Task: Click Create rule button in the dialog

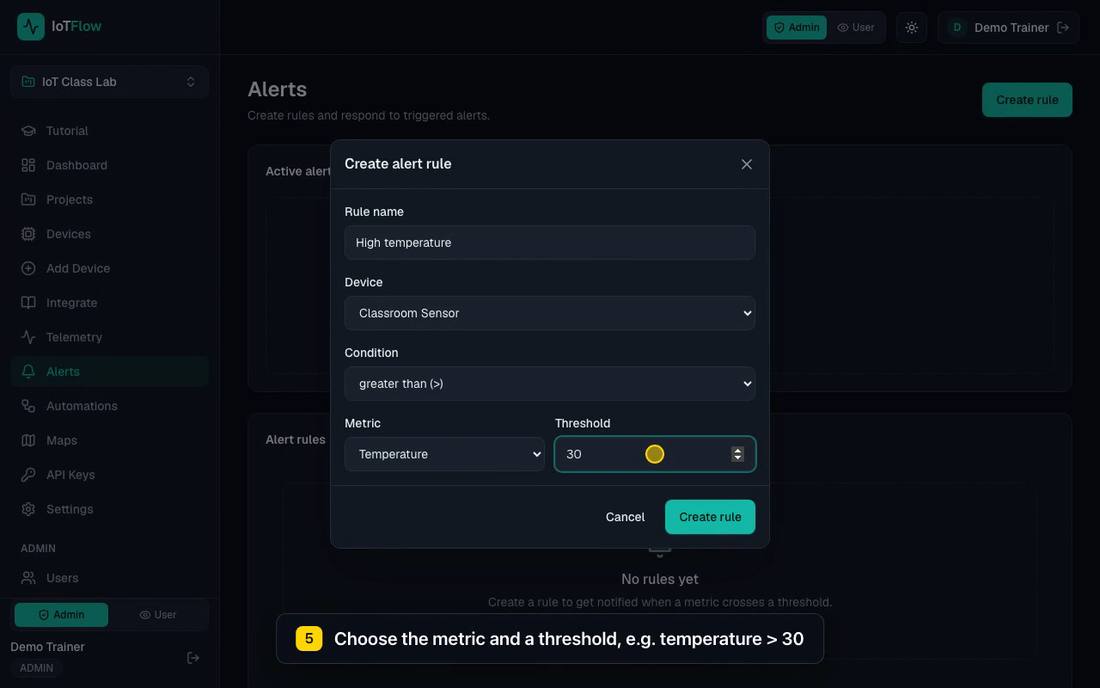Action: pos(710,517)
